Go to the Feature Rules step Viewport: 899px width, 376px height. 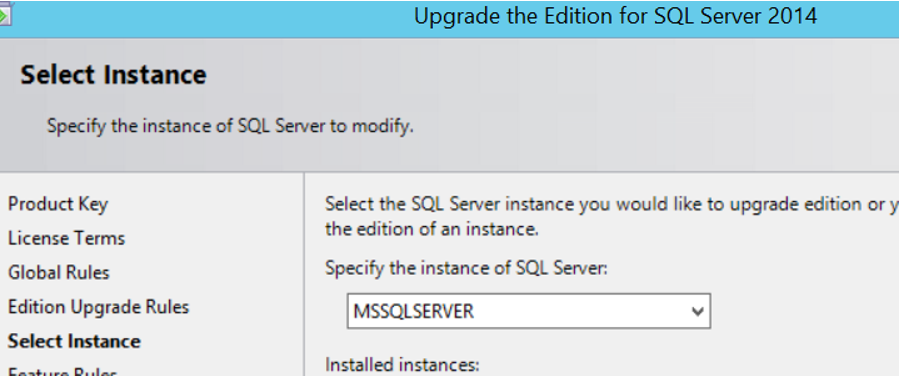coord(62,372)
